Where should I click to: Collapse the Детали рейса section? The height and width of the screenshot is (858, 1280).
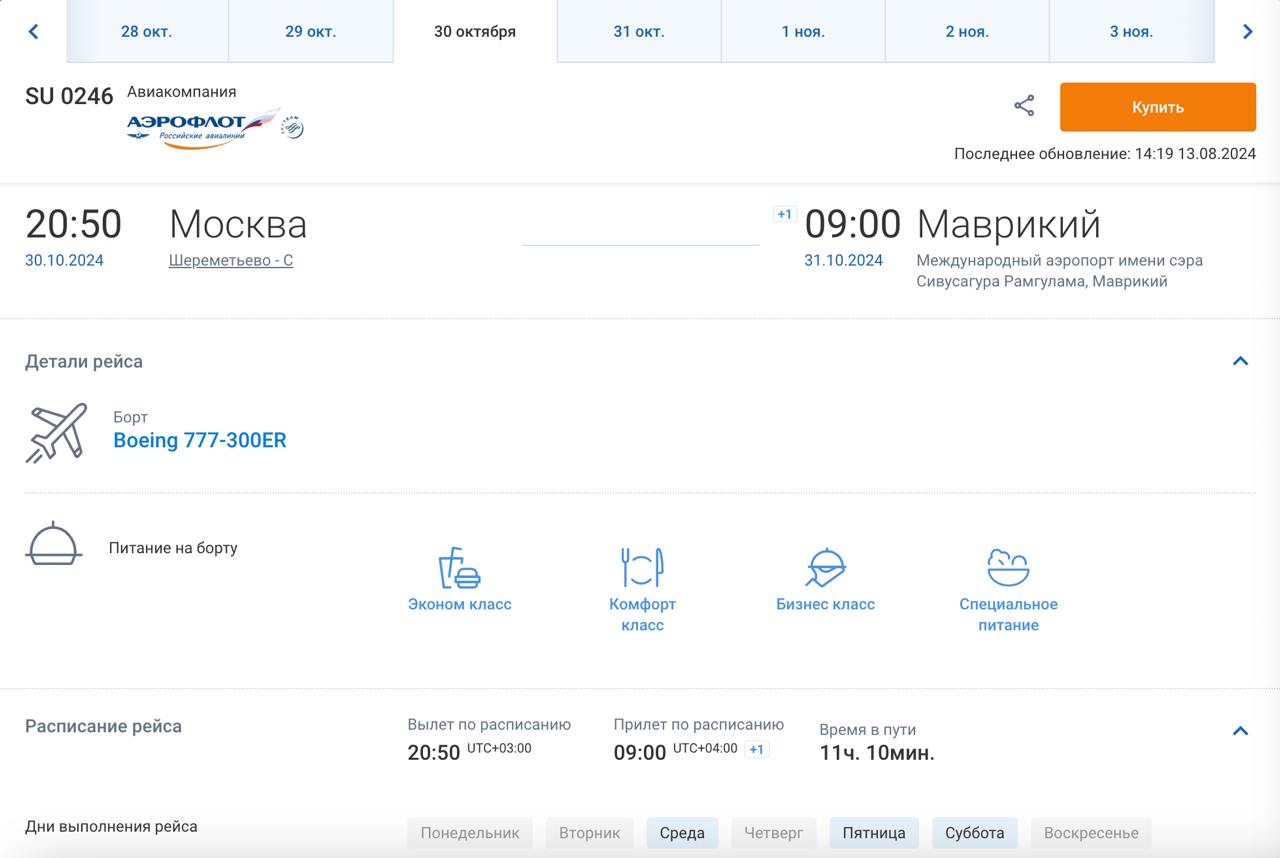pos(1240,361)
